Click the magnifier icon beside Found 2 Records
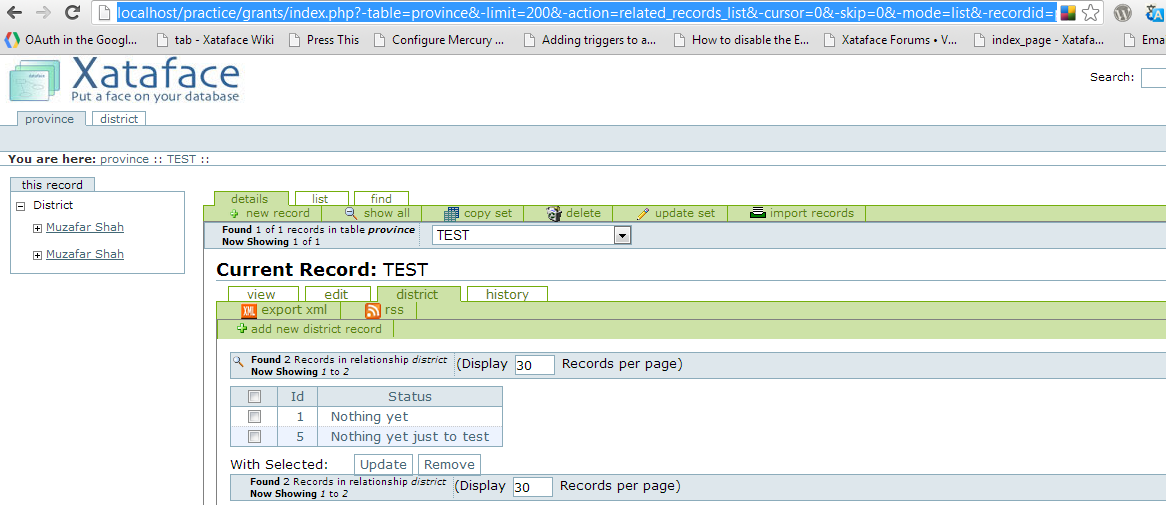Viewport: 1166px width, 505px height. (238, 361)
